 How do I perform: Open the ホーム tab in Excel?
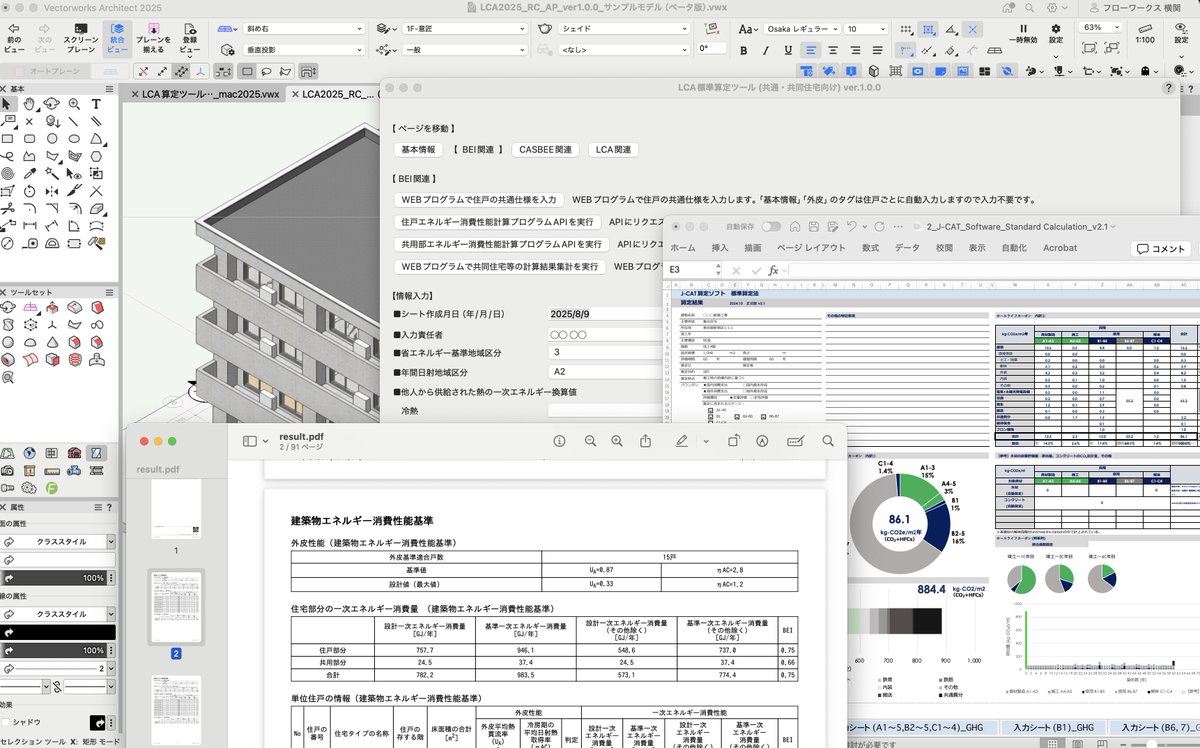point(682,248)
